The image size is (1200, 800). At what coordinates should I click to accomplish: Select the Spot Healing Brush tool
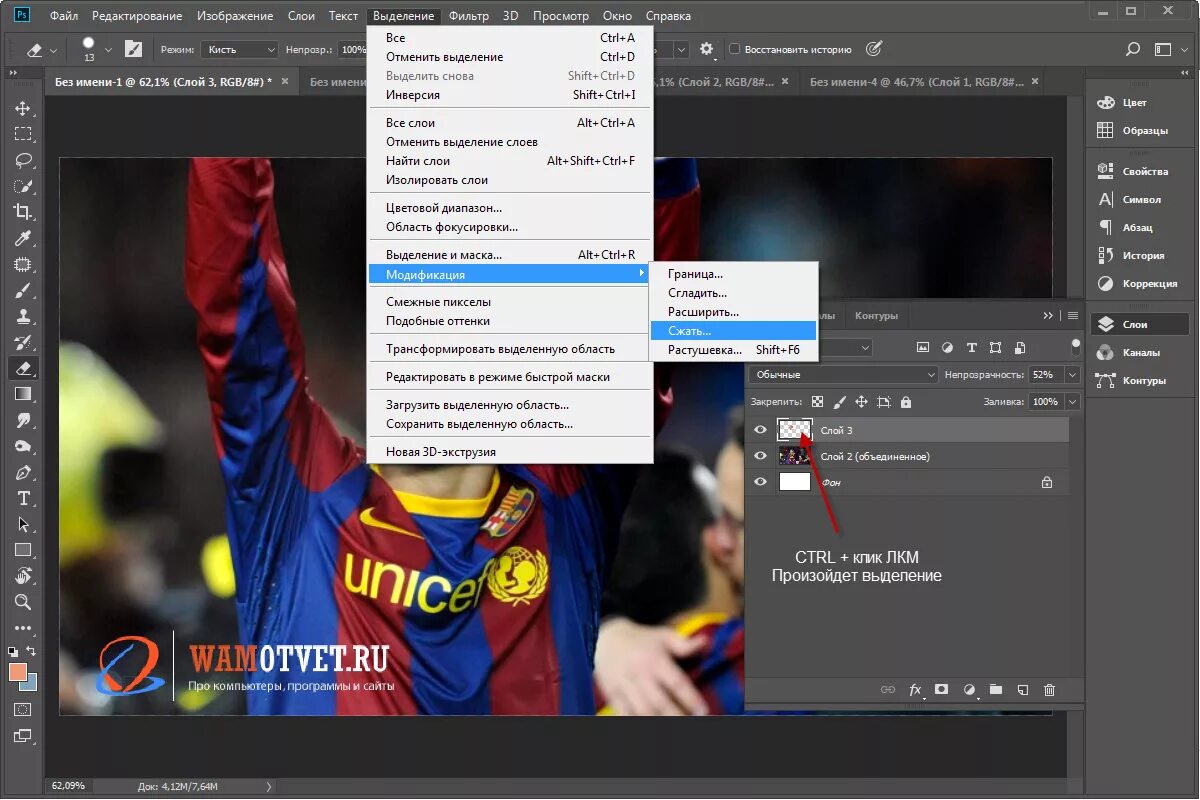(23, 264)
